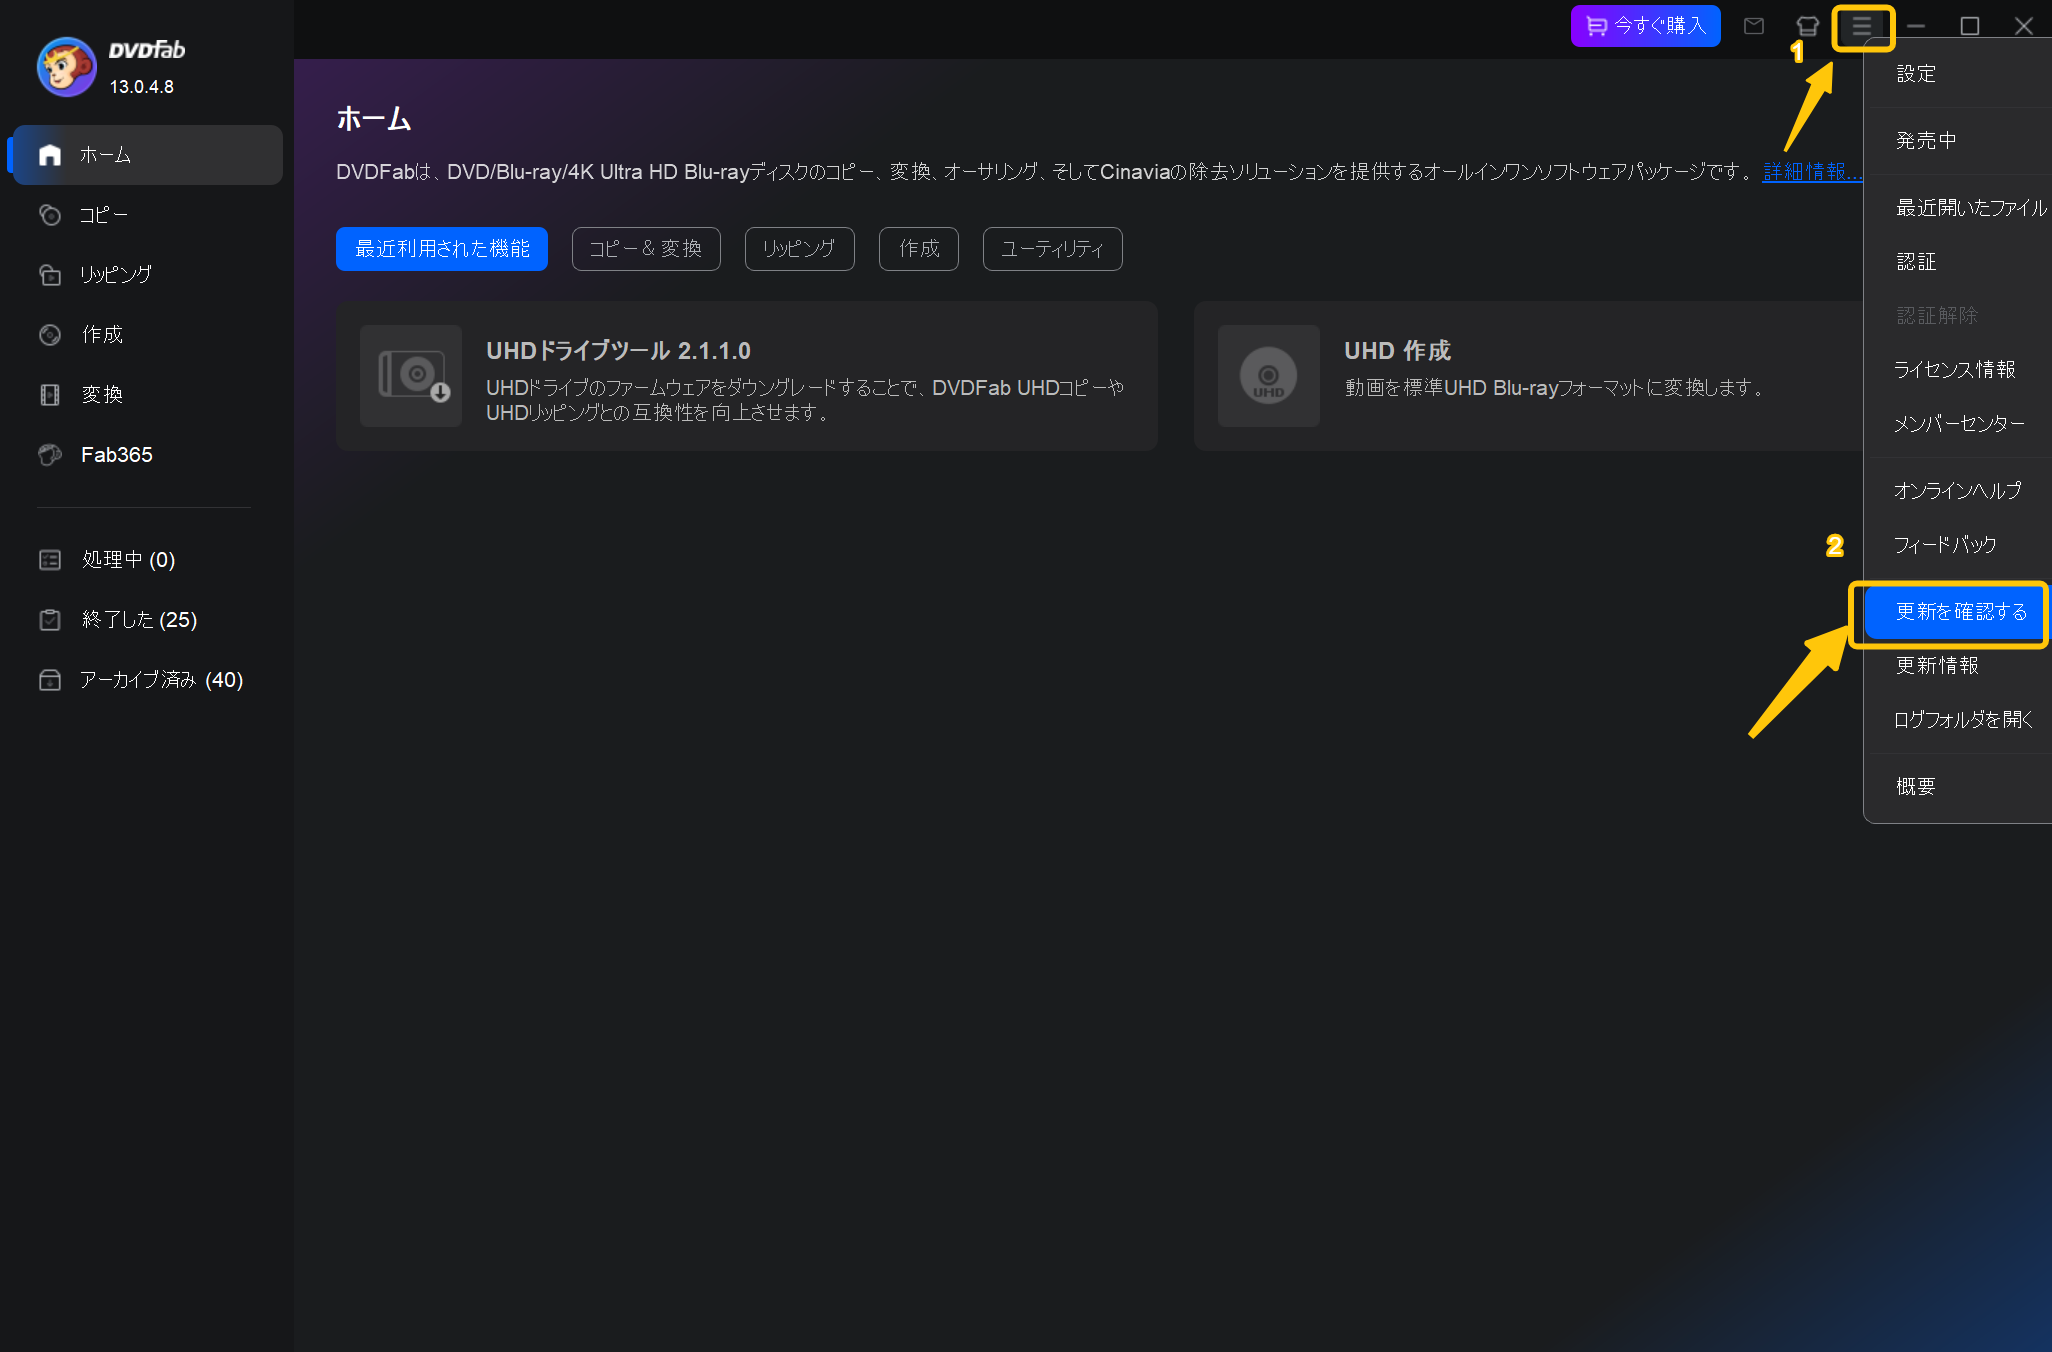Select the 作成 filter button
Screen dimensions: 2052x1352
919,249
